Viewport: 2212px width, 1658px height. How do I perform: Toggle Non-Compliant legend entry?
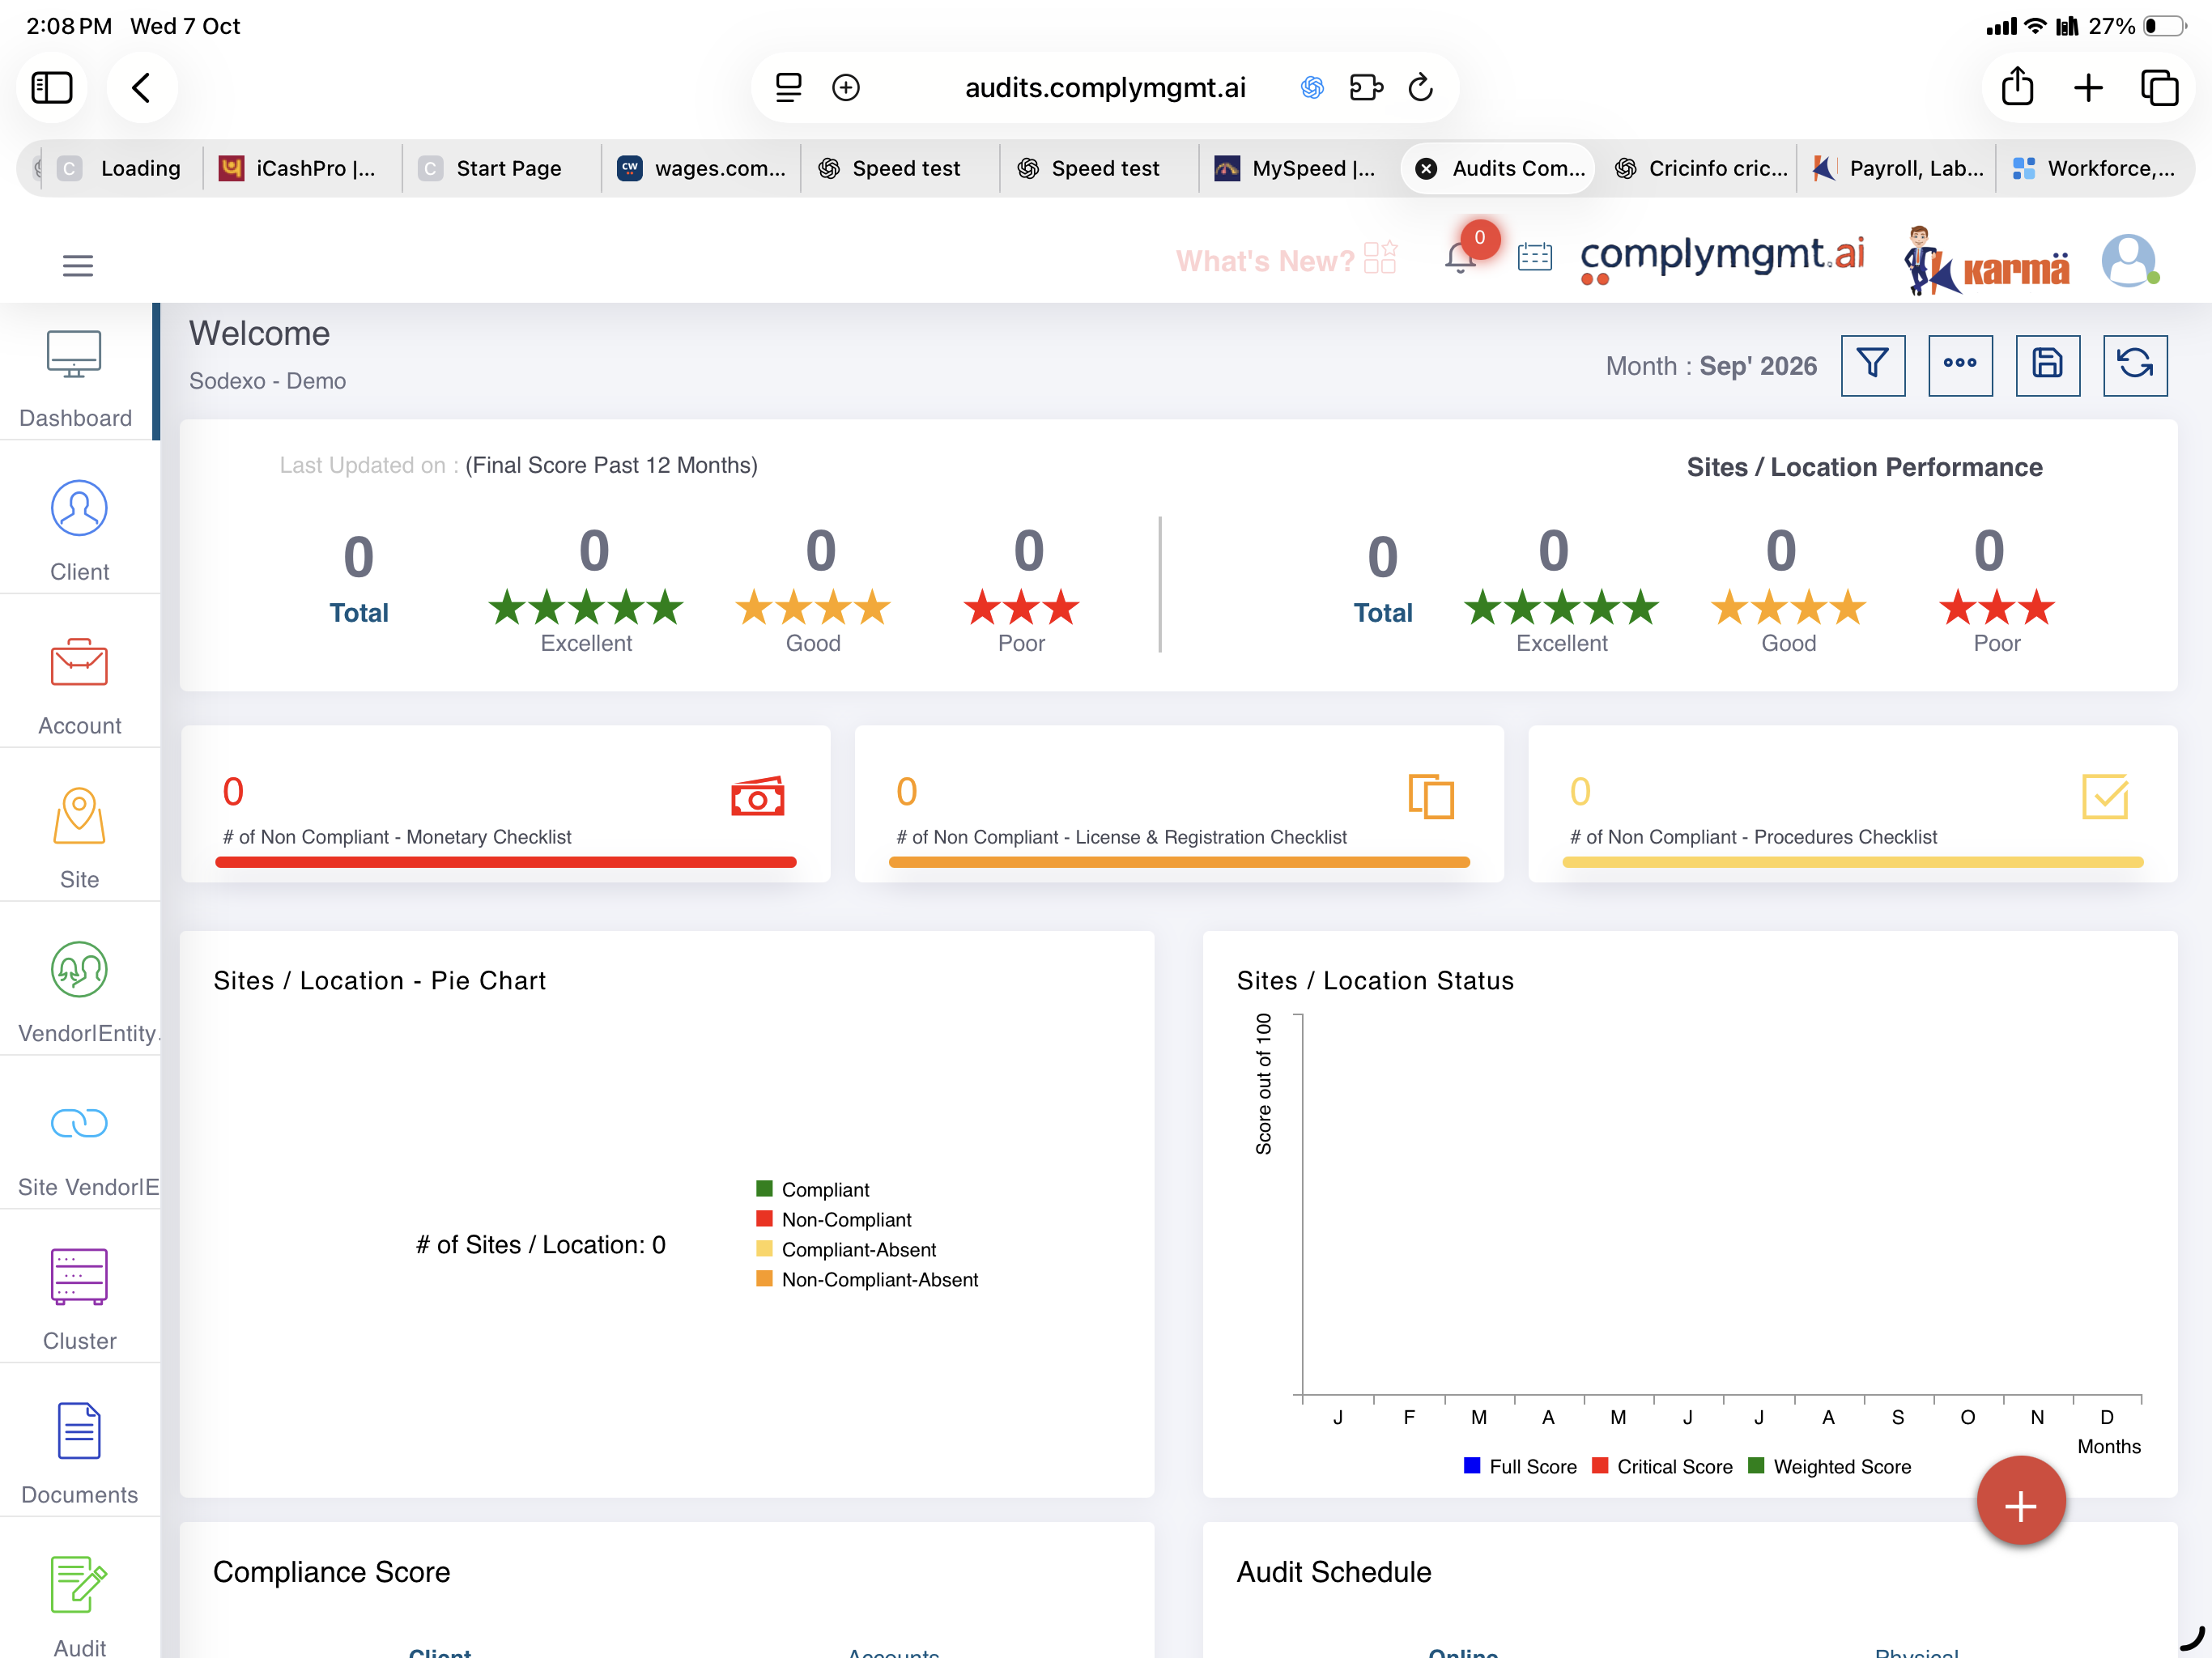(834, 1220)
